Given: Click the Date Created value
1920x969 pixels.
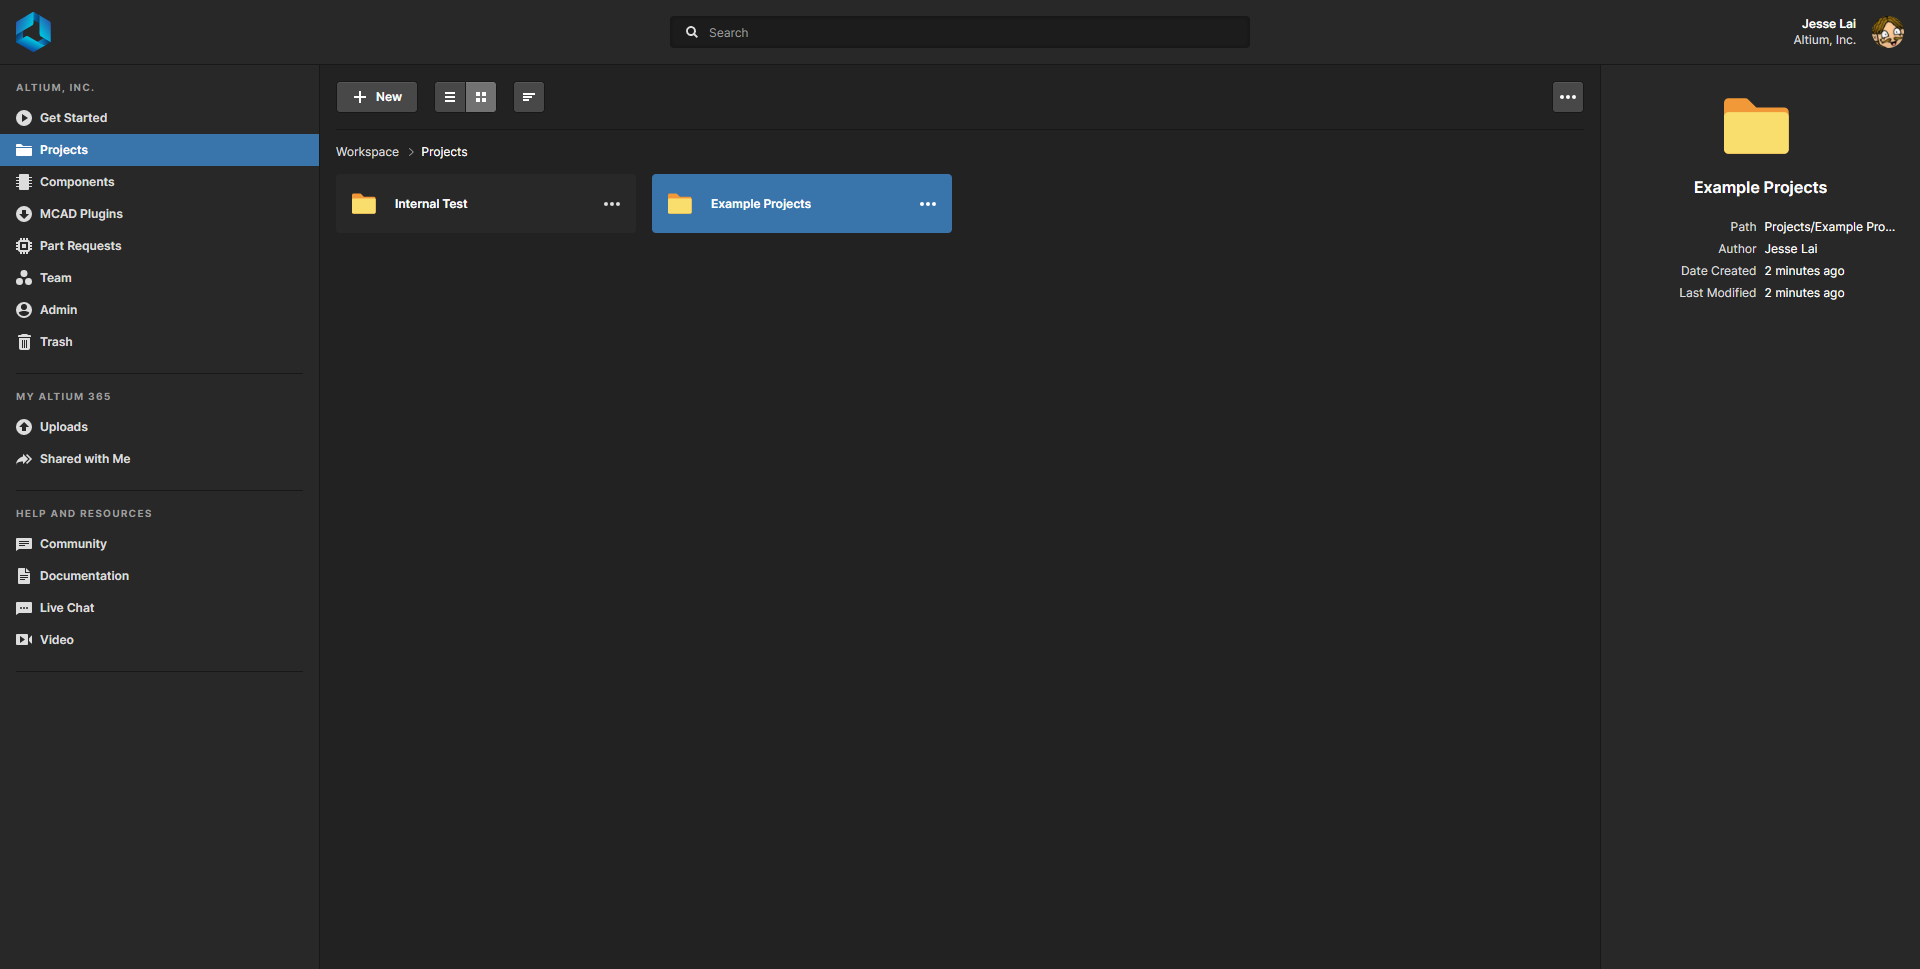Looking at the screenshot, I should click(x=1804, y=271).
